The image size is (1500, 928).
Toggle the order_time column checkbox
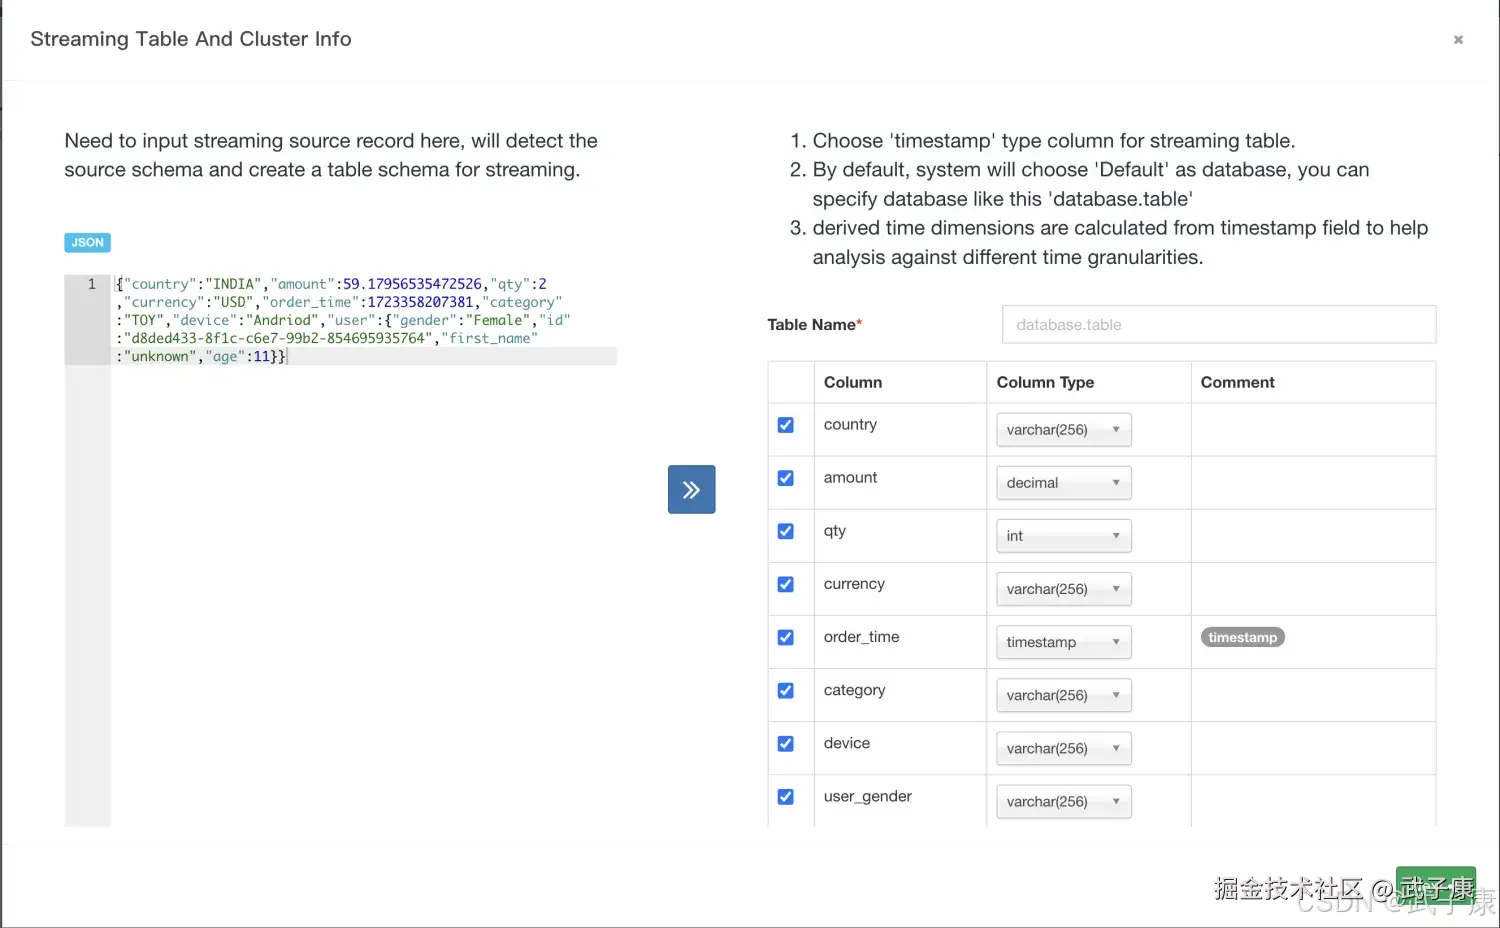786,637
